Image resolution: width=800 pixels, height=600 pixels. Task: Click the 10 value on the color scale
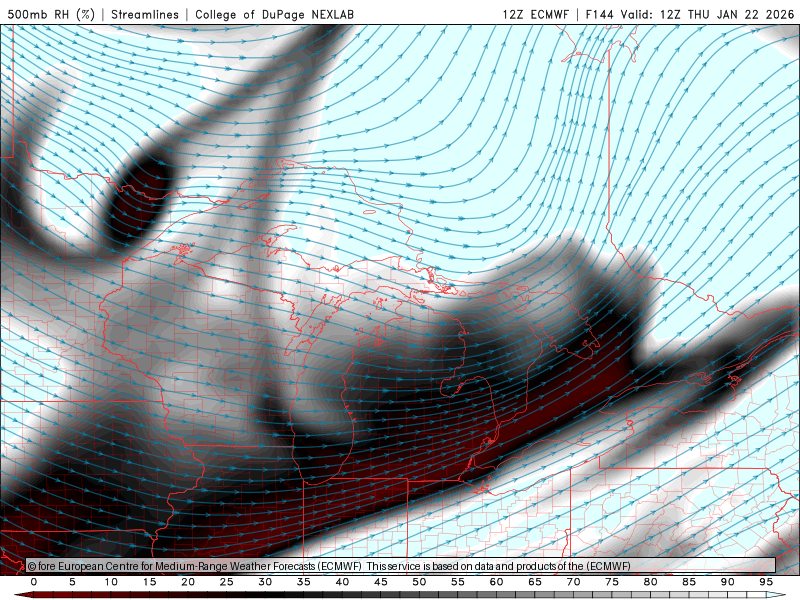(x=111, y=582)
